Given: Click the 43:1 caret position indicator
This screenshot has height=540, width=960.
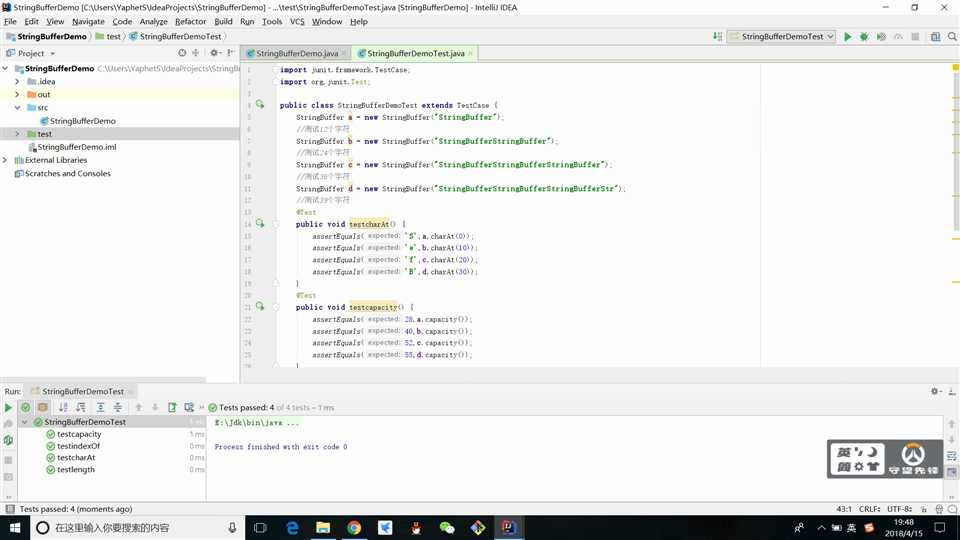Looking at the screenshot, I should point(844,509).
